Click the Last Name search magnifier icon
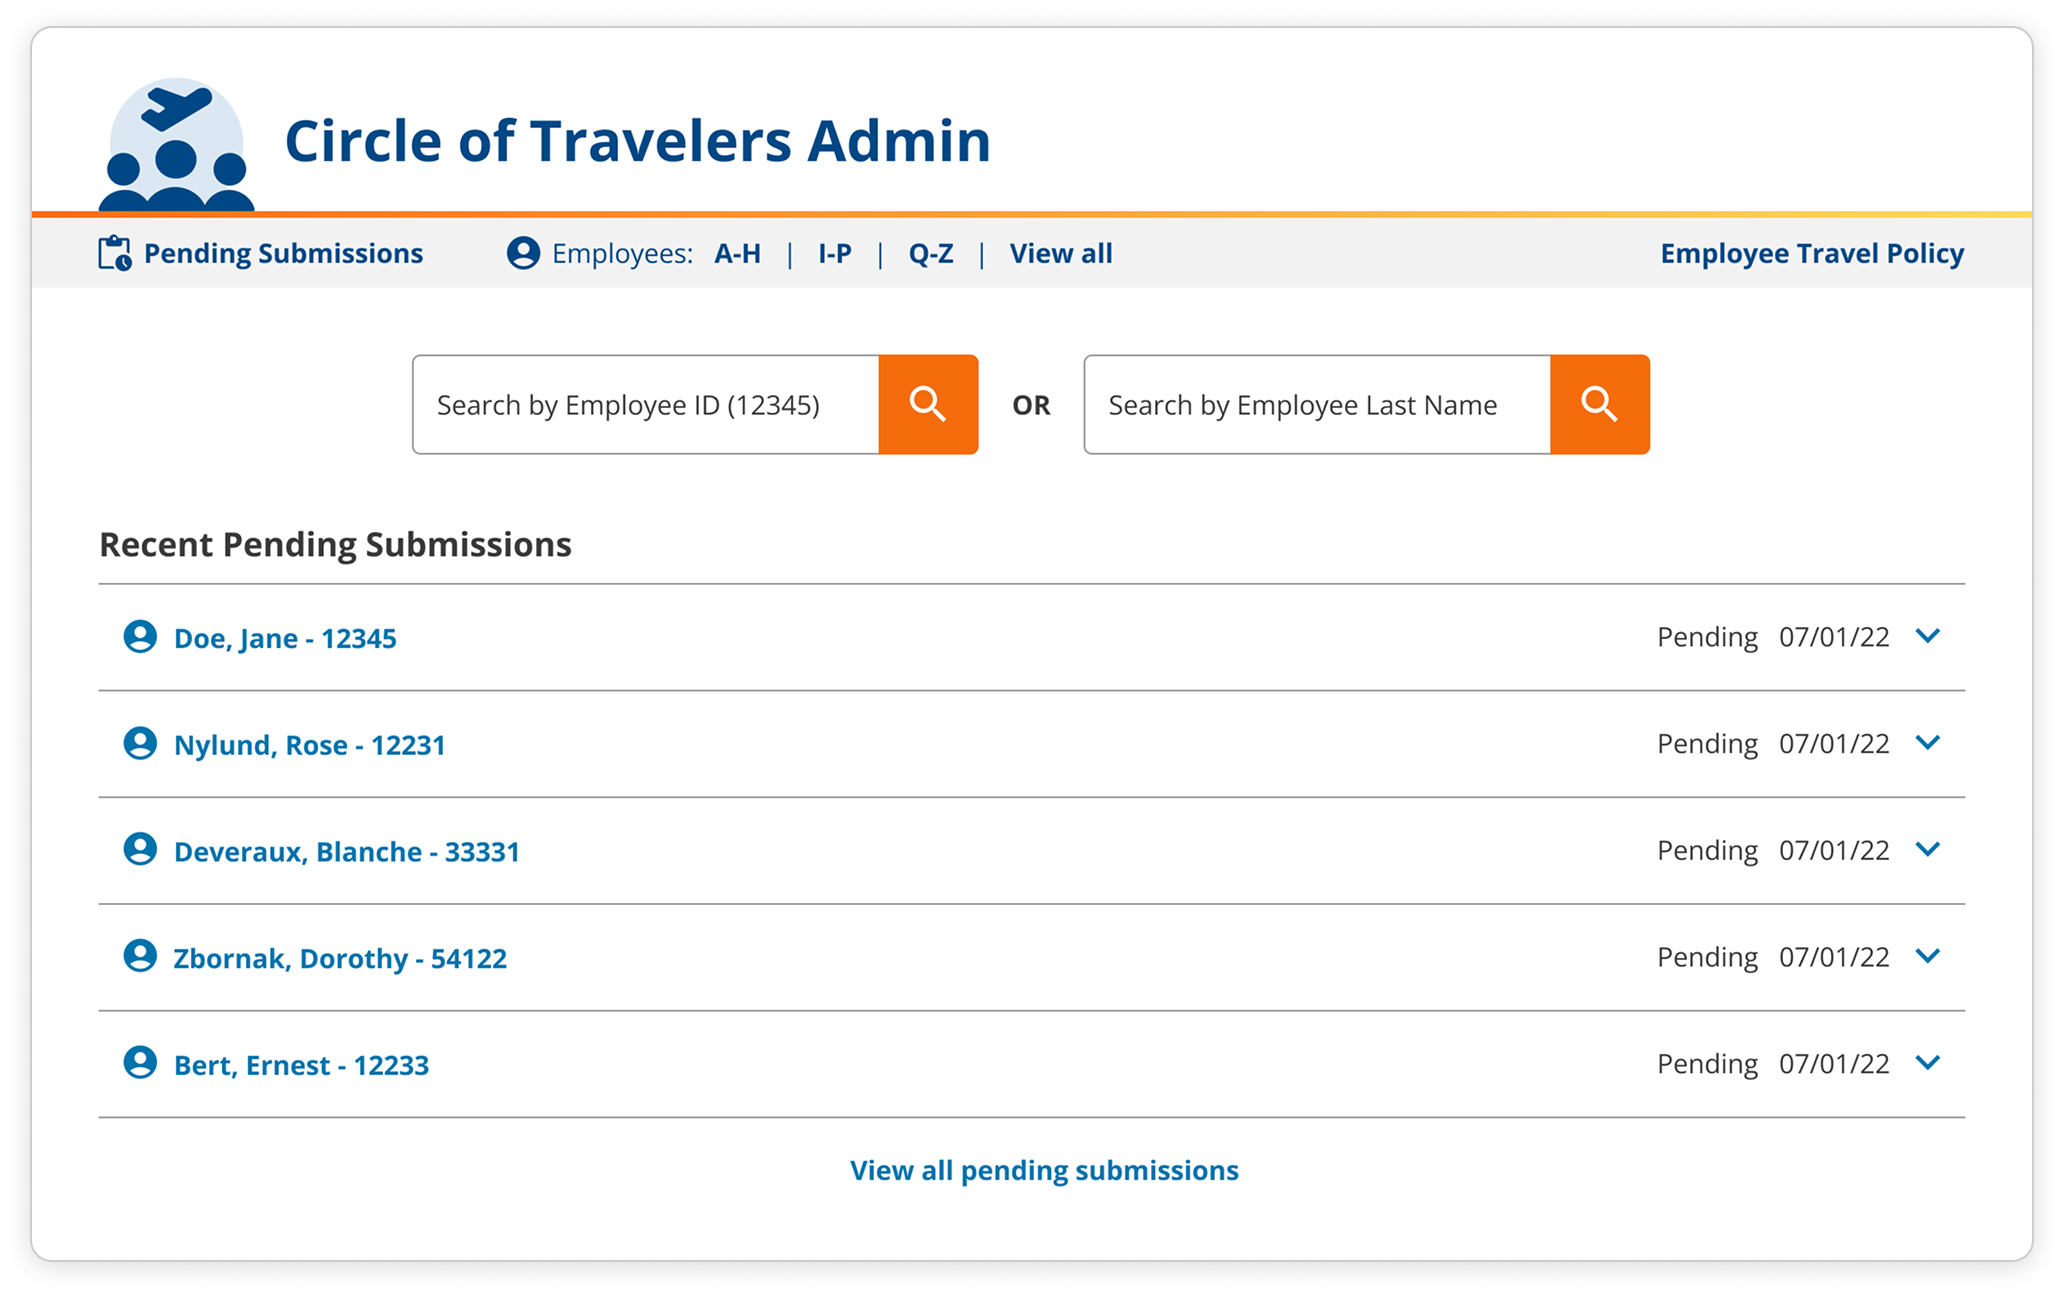Image resolution: width=2064 pixels, height=1296 pixels. point(1599,404)
